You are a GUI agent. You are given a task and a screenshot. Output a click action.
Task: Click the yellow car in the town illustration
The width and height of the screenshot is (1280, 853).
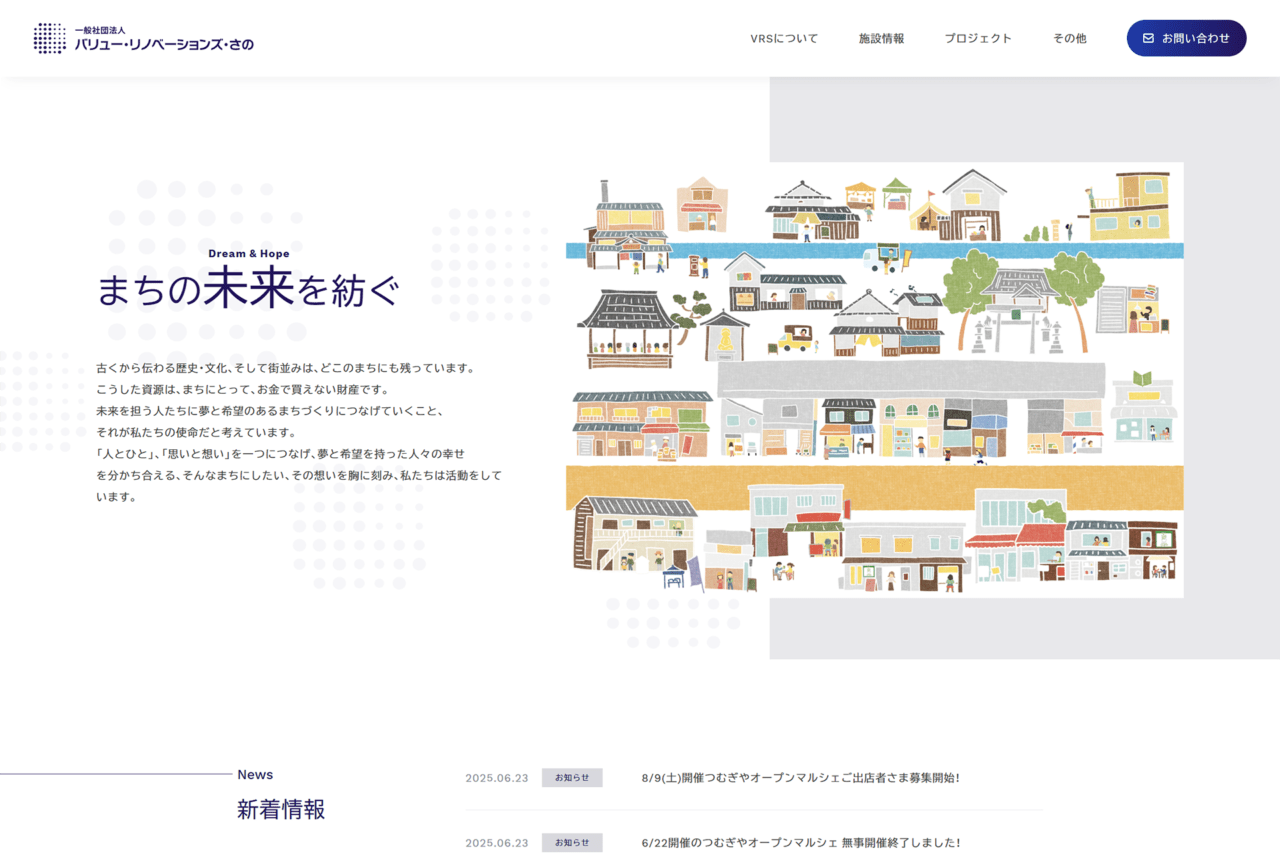[795, 339]
